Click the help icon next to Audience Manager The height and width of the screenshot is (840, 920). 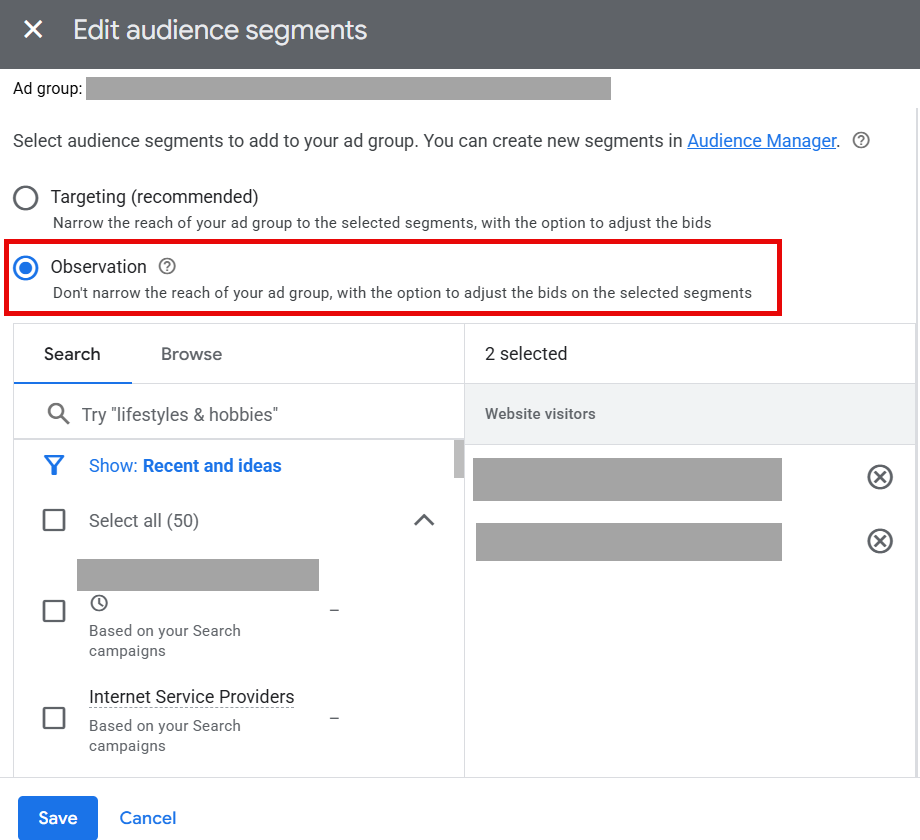tap(861, 140)
